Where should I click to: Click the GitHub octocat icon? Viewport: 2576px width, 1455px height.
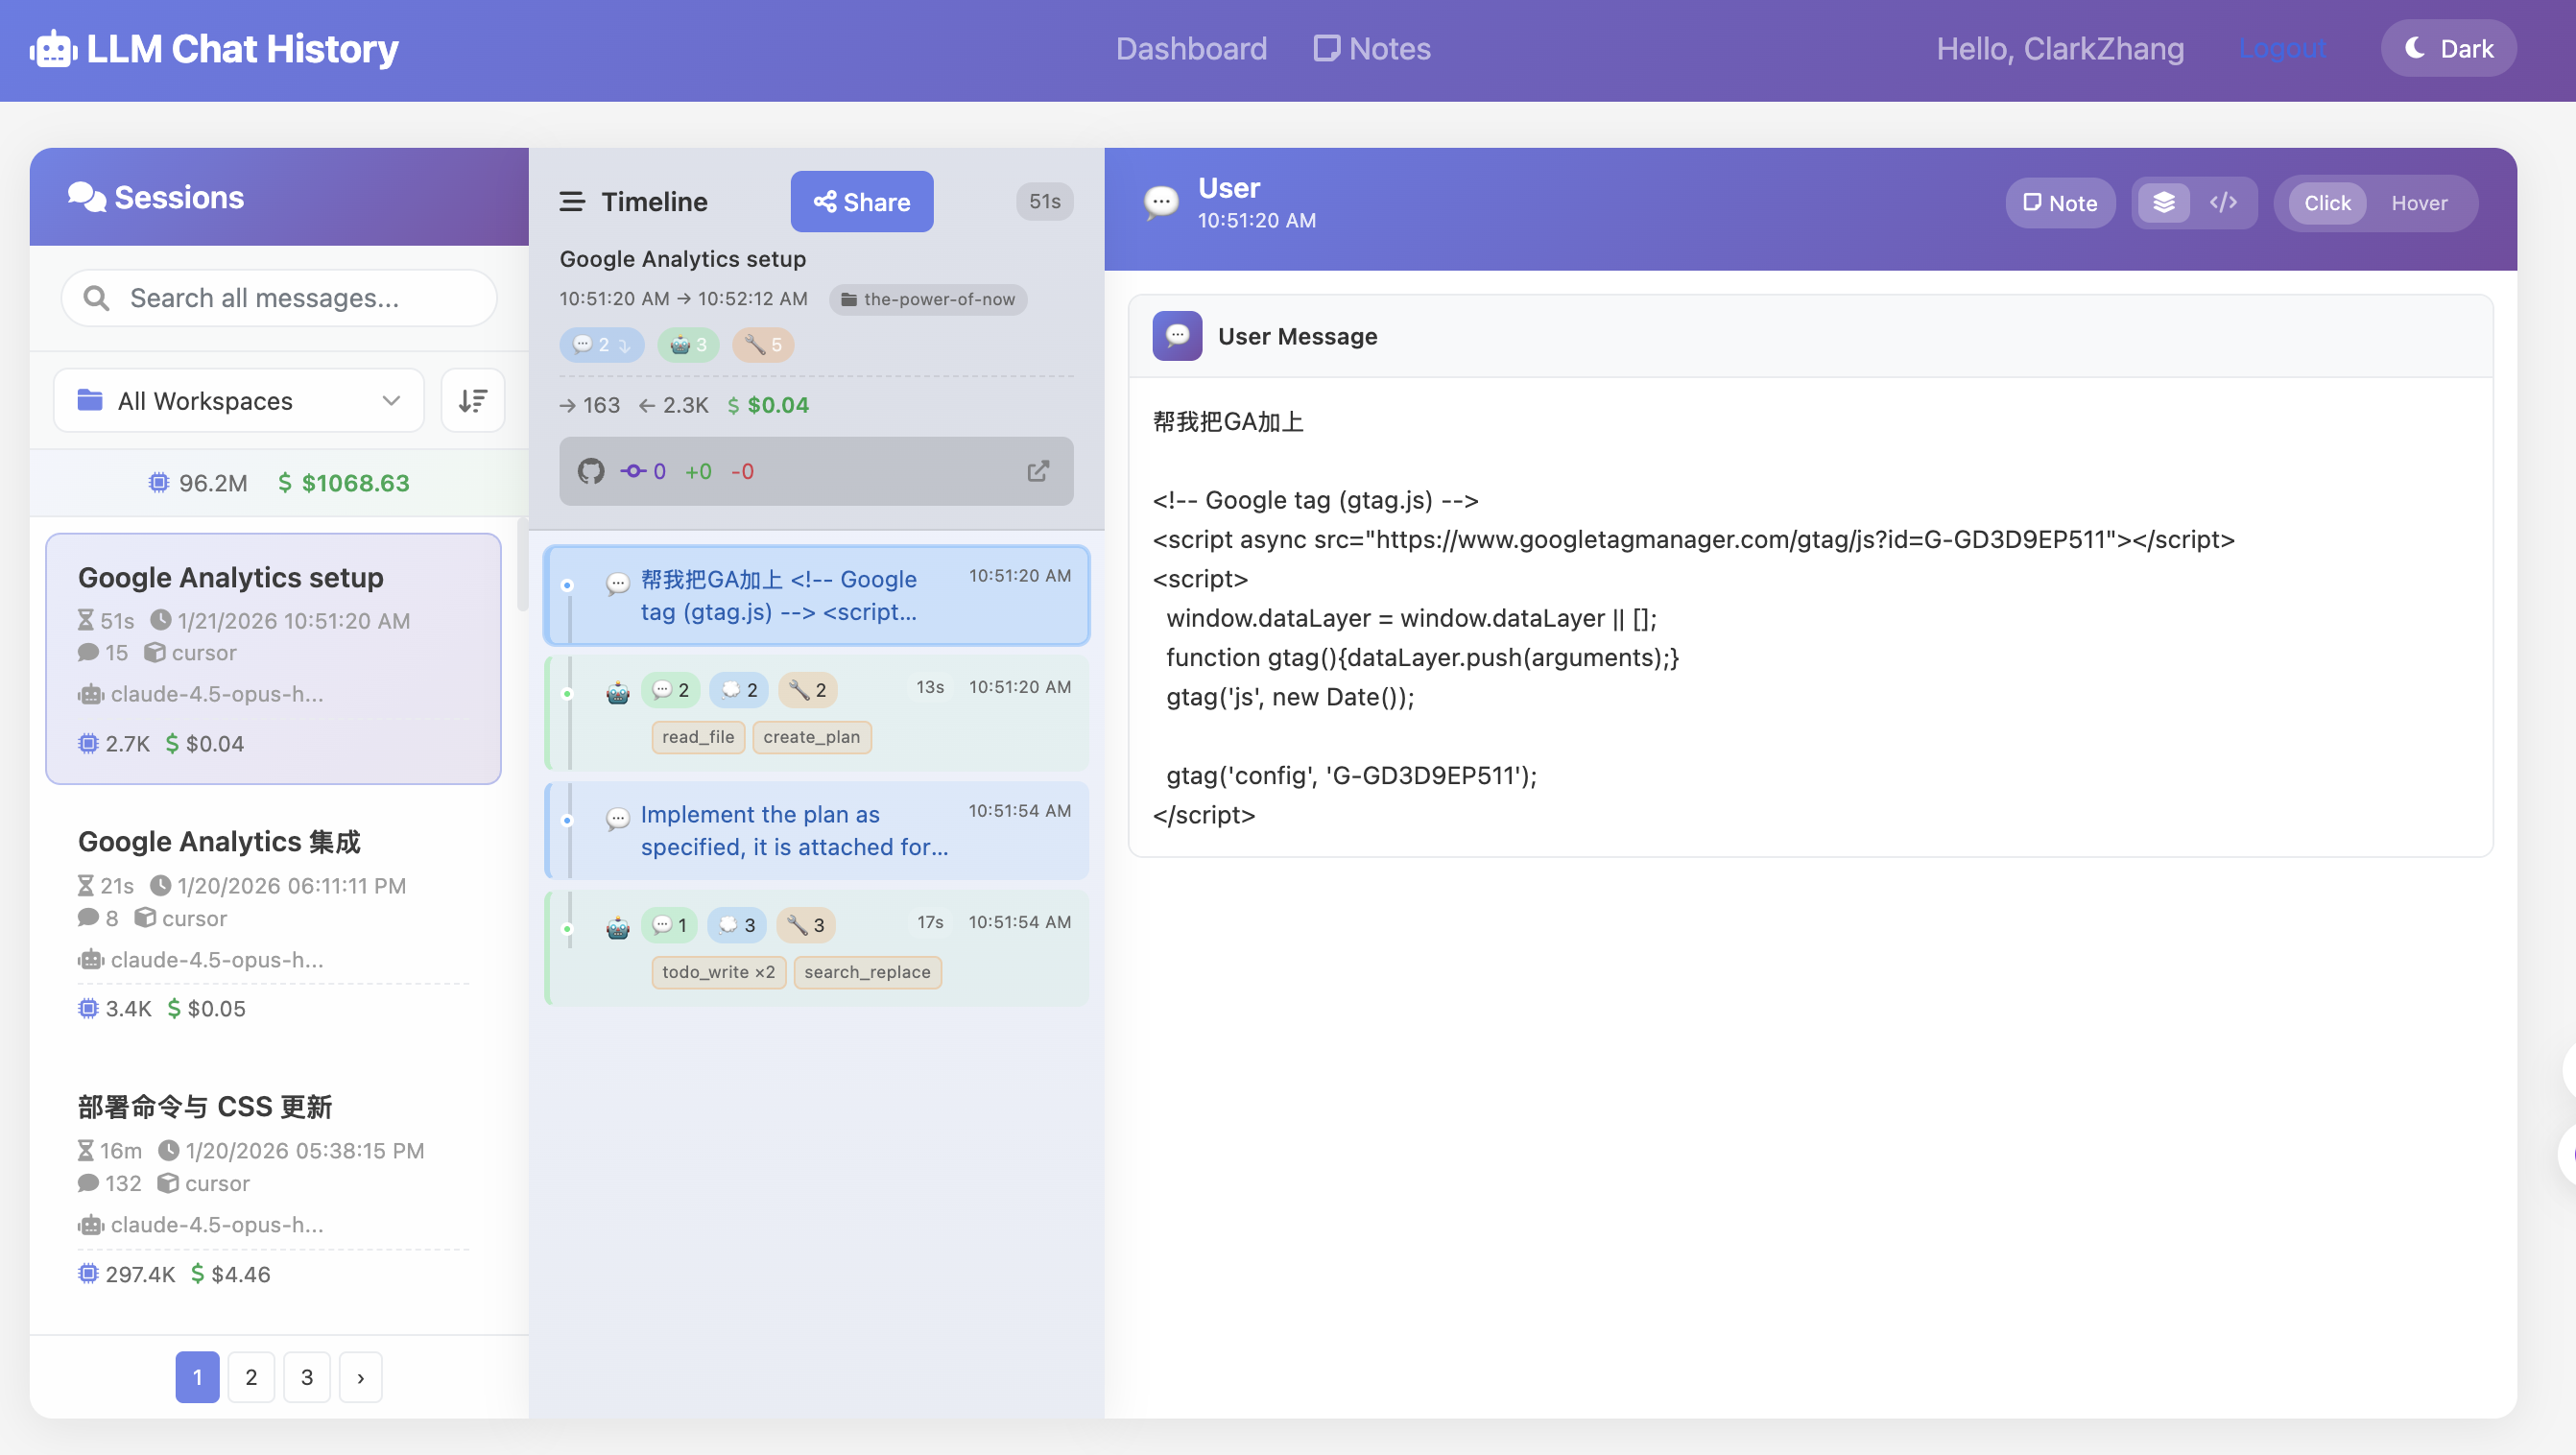click(591, 471)
